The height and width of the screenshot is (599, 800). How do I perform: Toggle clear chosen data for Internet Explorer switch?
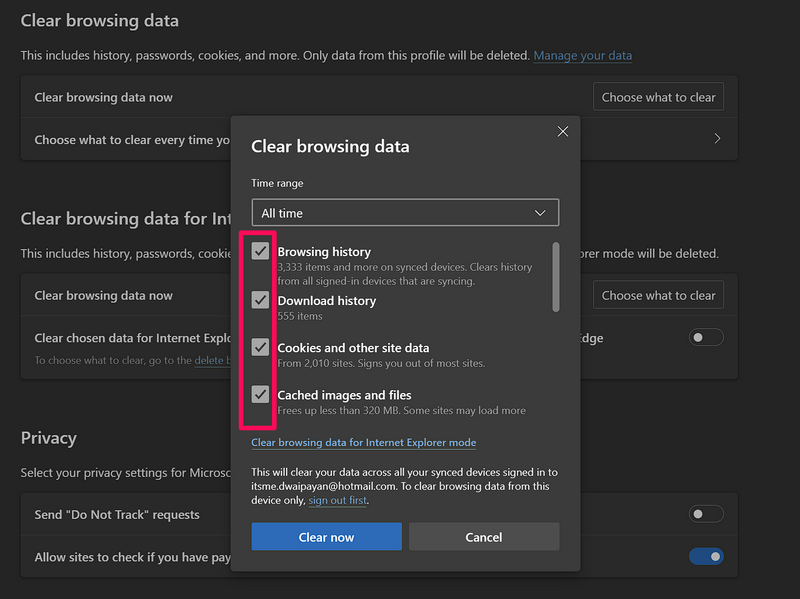706,338
